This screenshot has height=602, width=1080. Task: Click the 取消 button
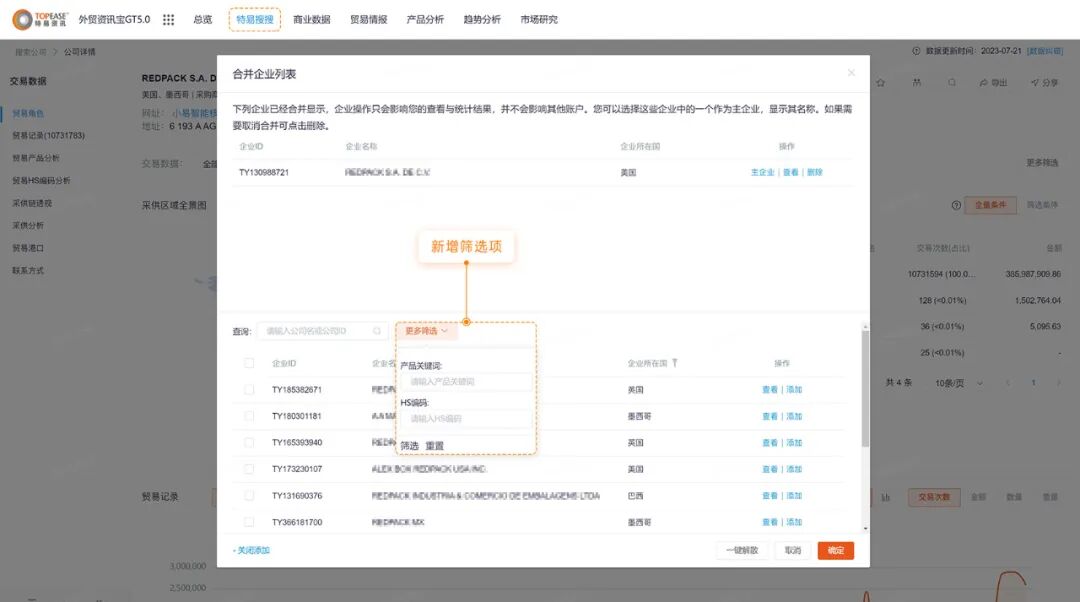[x=793, y=550]
